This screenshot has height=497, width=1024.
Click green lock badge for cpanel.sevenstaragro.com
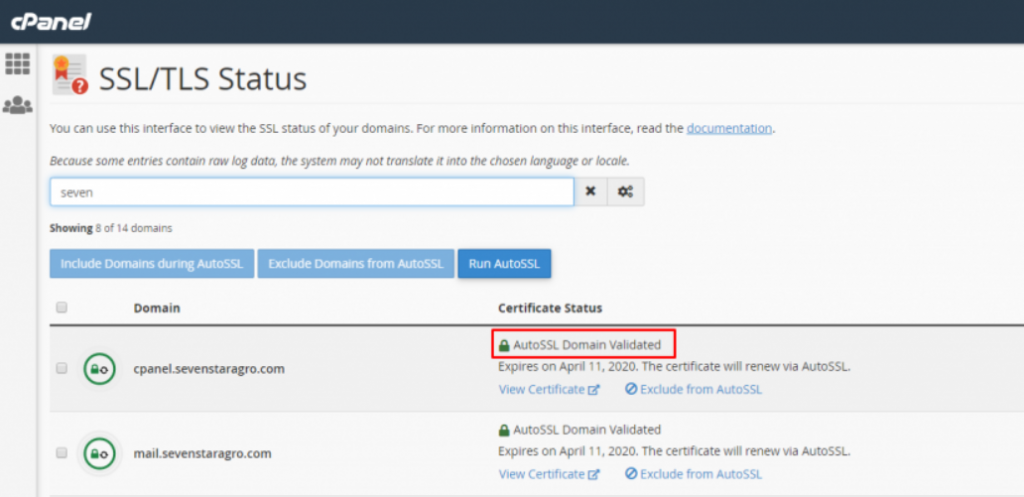(99, 369)
